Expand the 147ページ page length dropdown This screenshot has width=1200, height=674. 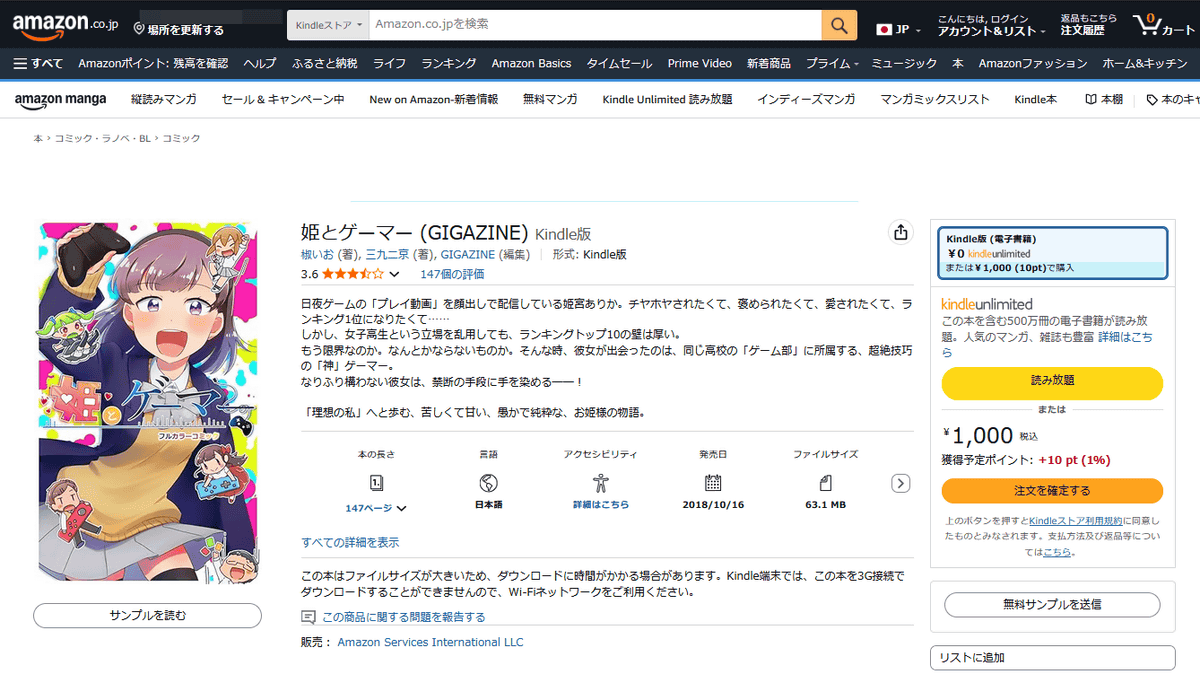[x=376, y=508]
